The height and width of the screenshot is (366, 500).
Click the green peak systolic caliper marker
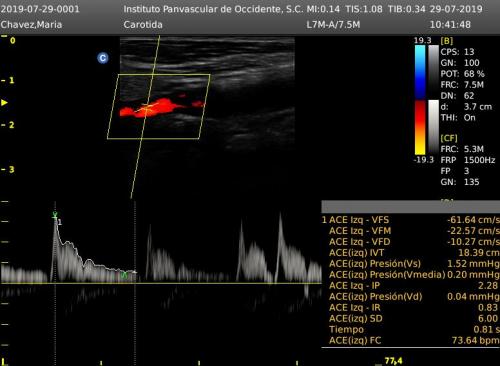click(x=55, y=215)
